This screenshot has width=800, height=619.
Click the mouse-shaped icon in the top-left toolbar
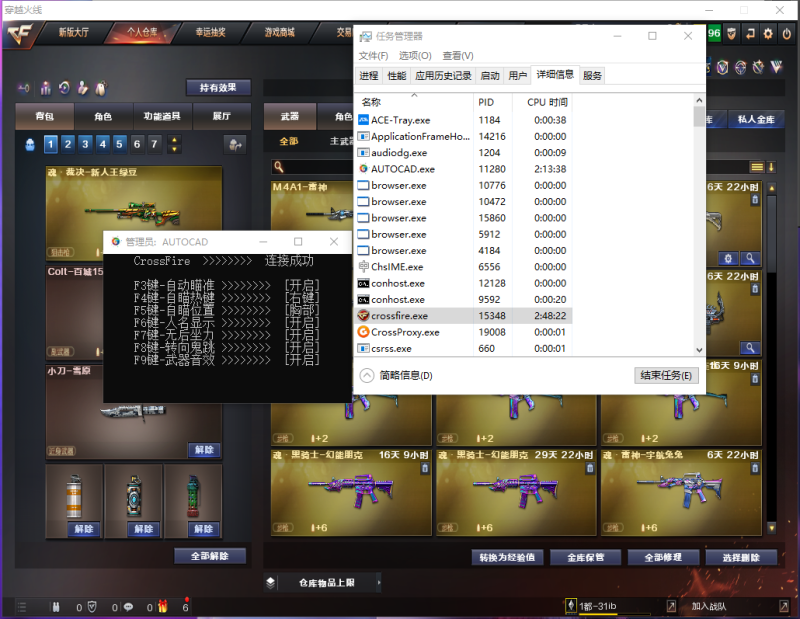[x=100, y=87]
